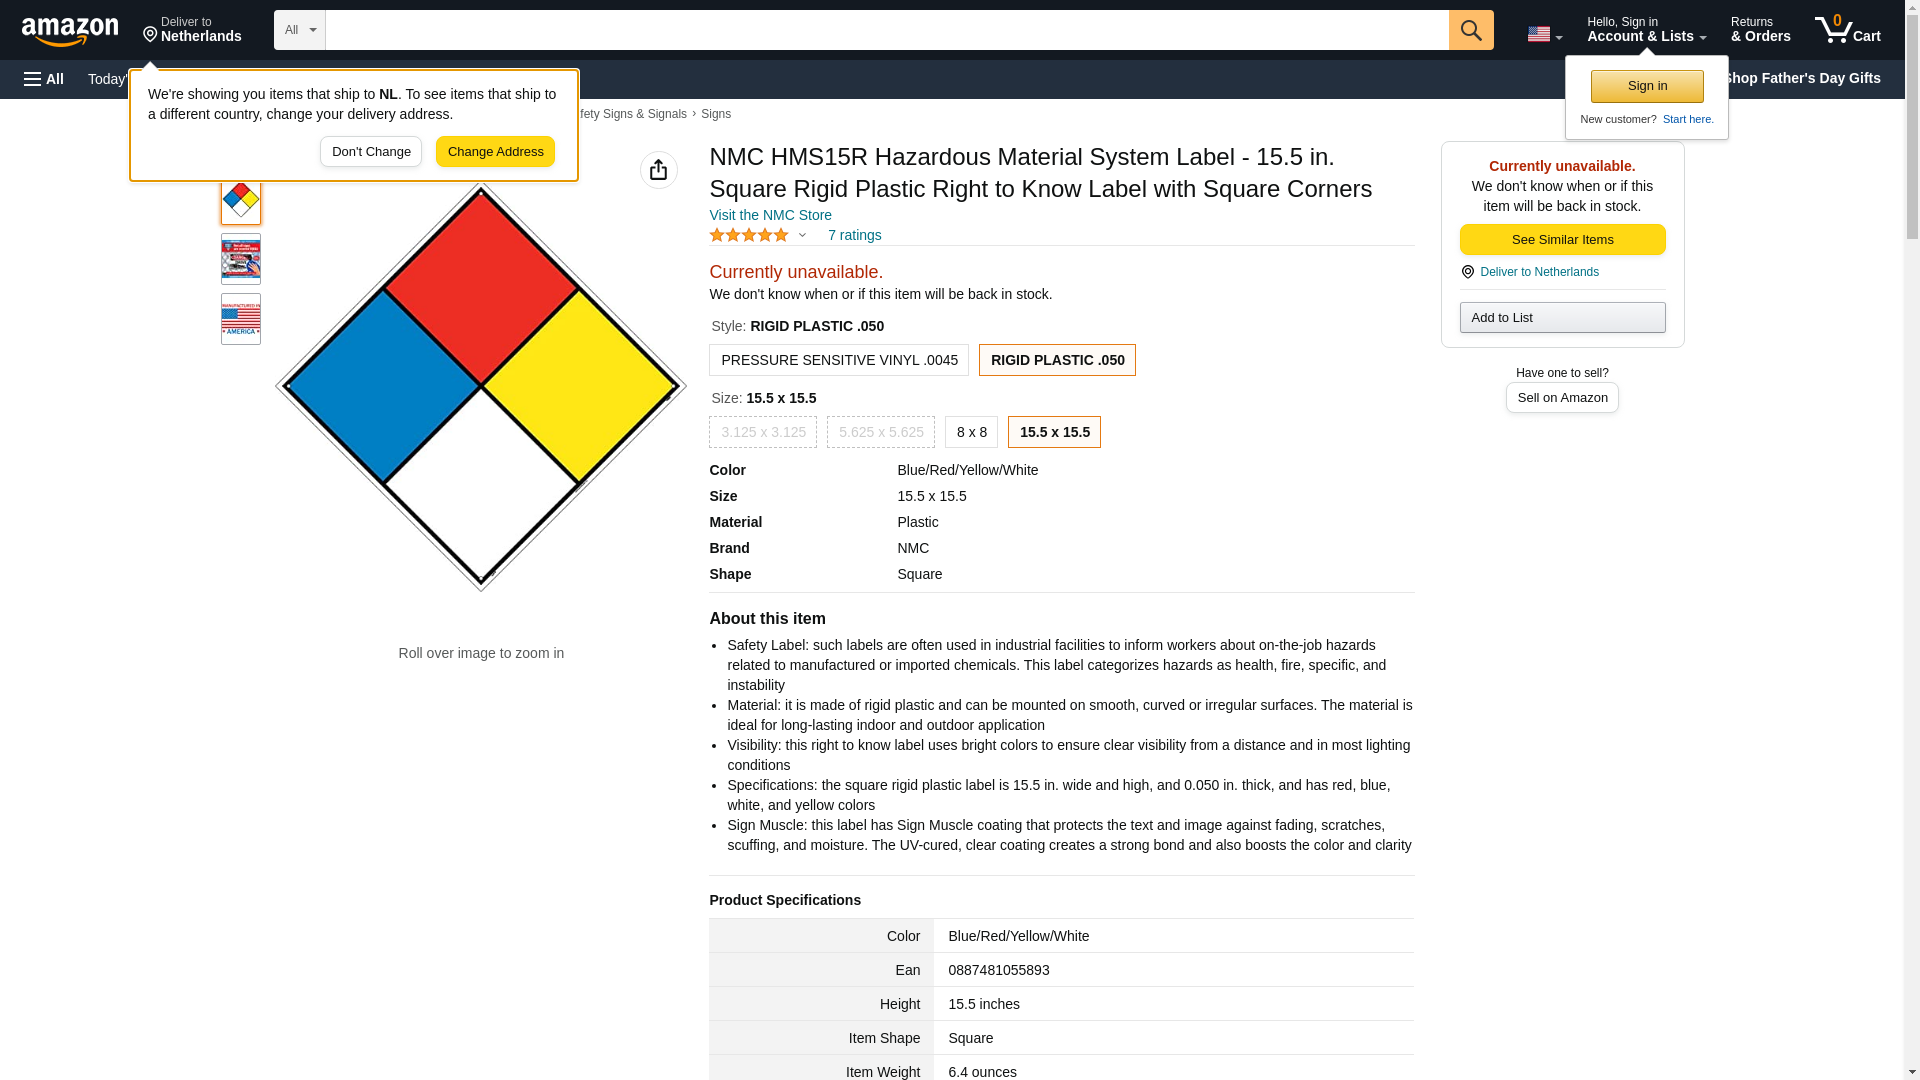Viewport: 1920px width, 1080px height.
Task: Click Visit the NMC Store link
Action: coord(770,215)
